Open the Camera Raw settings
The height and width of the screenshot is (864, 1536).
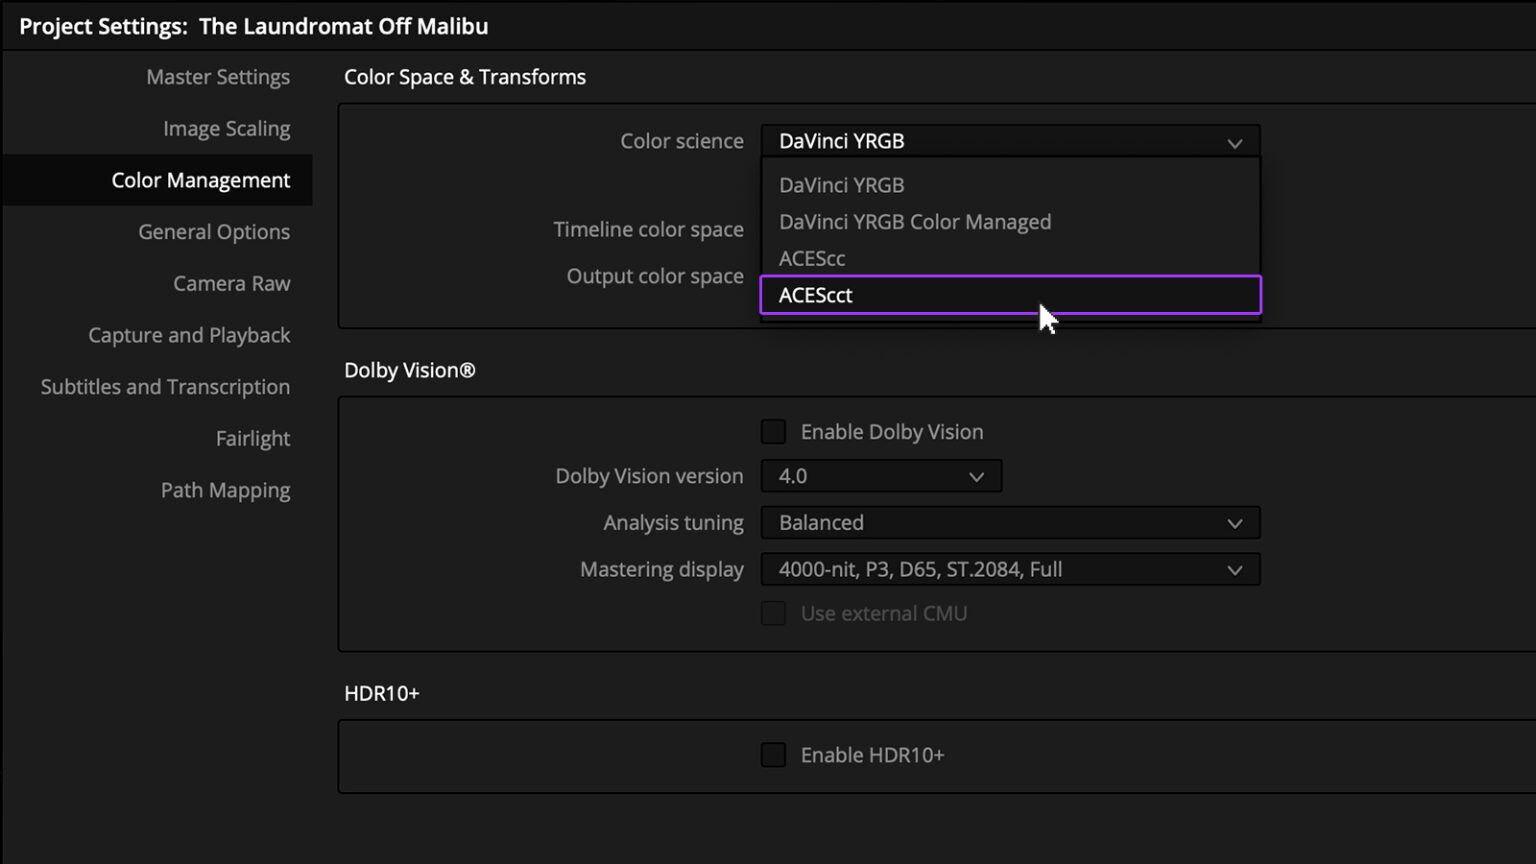(x=231, y=283)
